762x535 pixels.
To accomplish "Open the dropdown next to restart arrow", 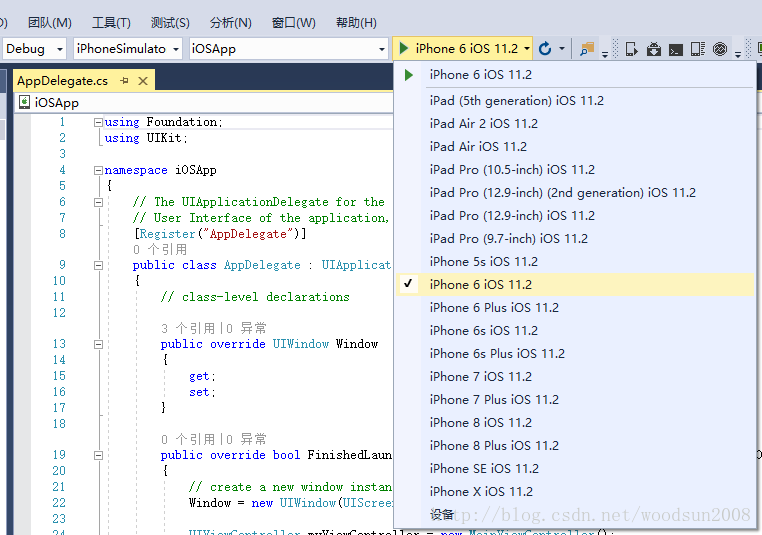I will click(562, 49).
